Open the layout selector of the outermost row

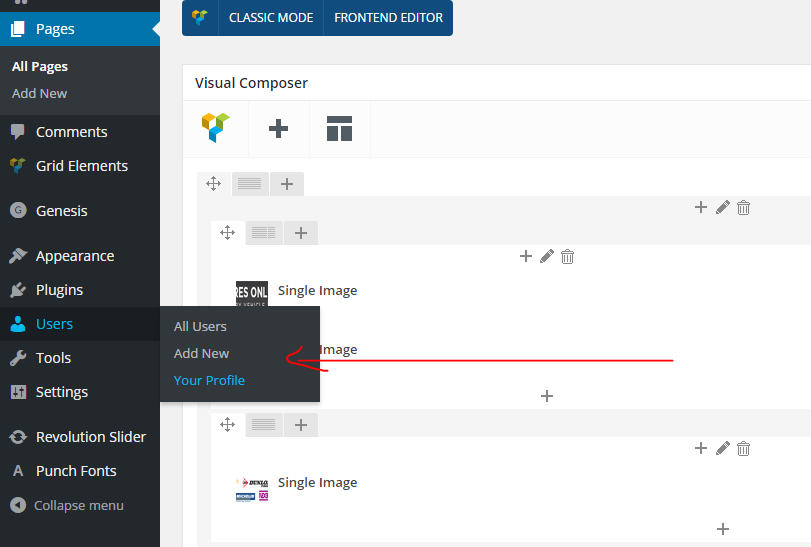tap(250, 184)
